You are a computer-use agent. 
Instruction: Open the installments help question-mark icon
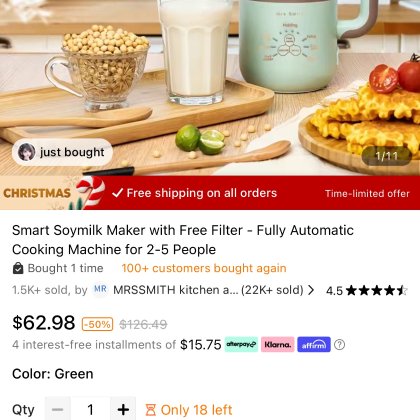pyautogui.click(x=339, y=344)
